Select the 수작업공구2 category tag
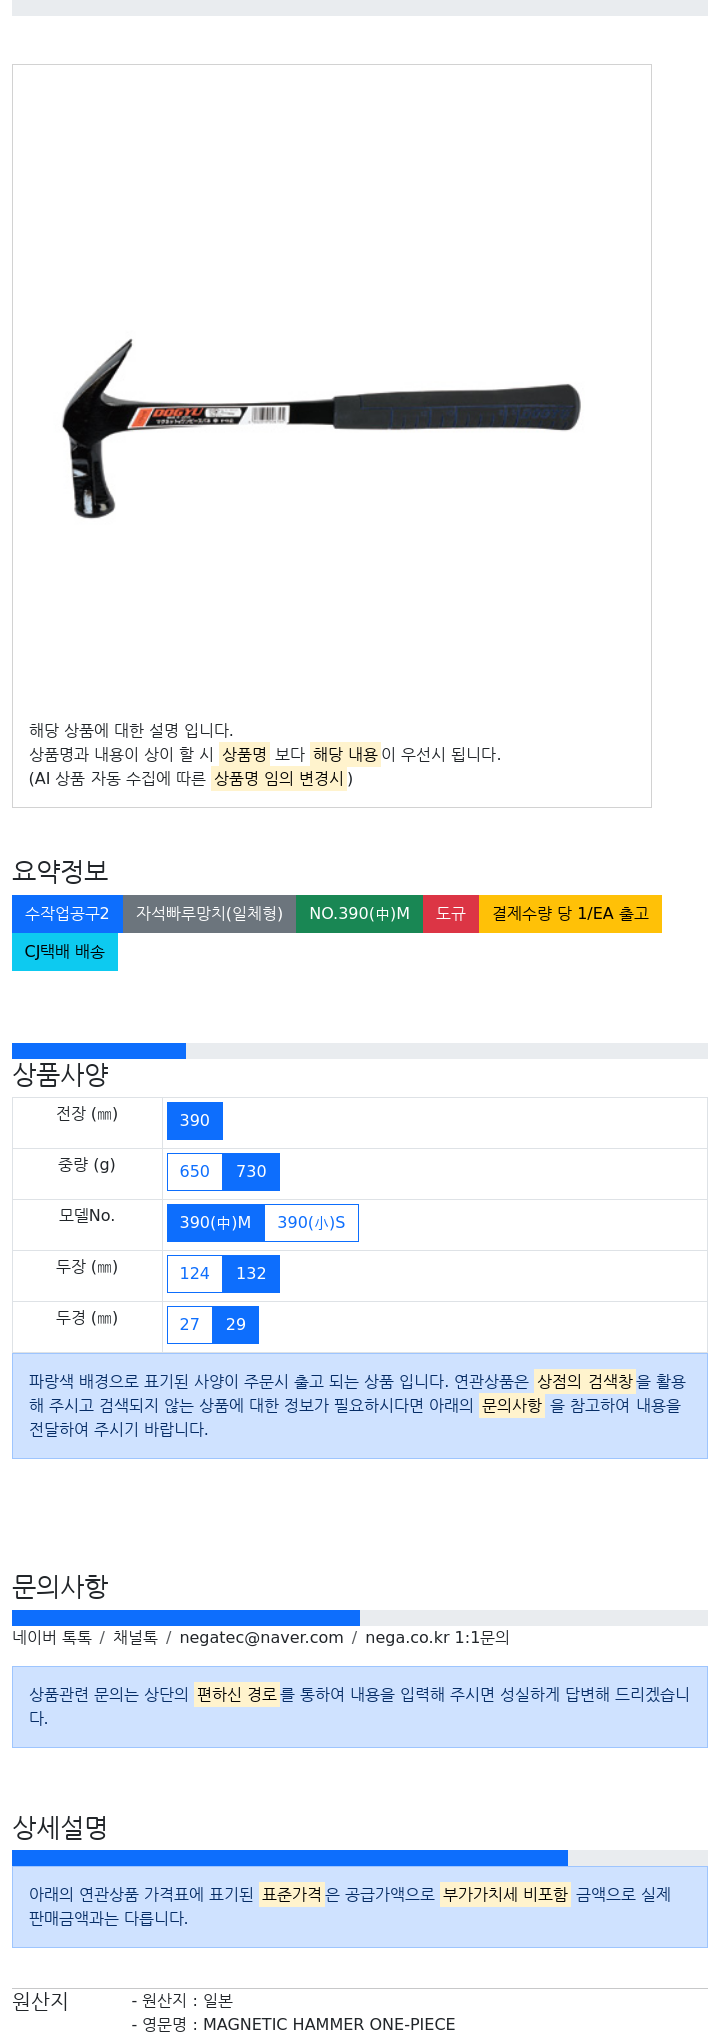 (x=67, y=914)
